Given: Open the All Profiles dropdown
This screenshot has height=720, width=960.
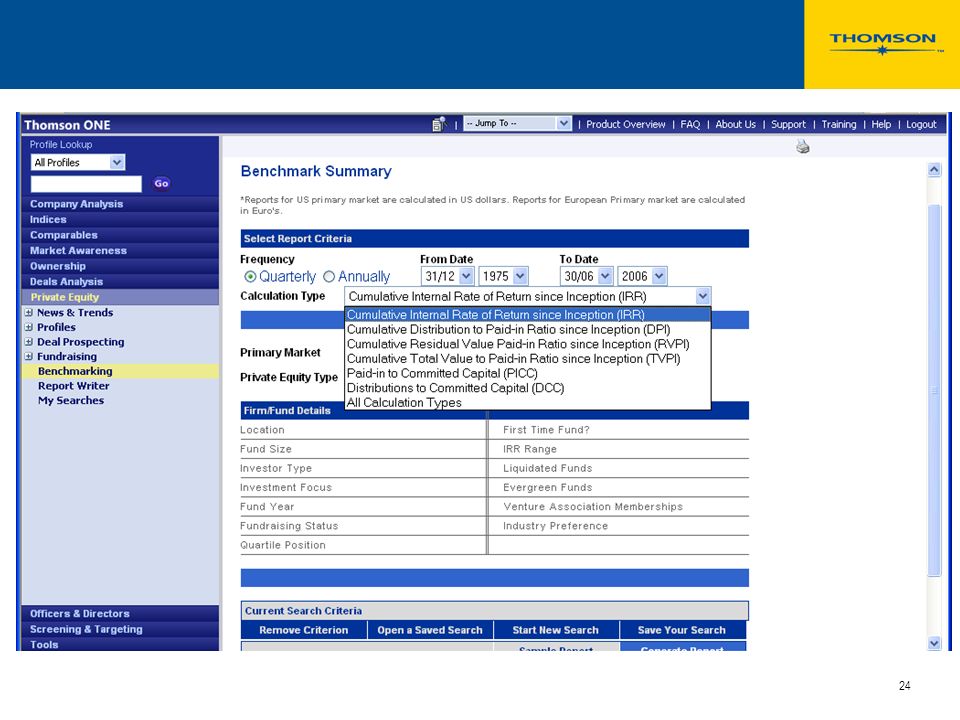Looking at the screenshot, I should [x=78, y=162].
